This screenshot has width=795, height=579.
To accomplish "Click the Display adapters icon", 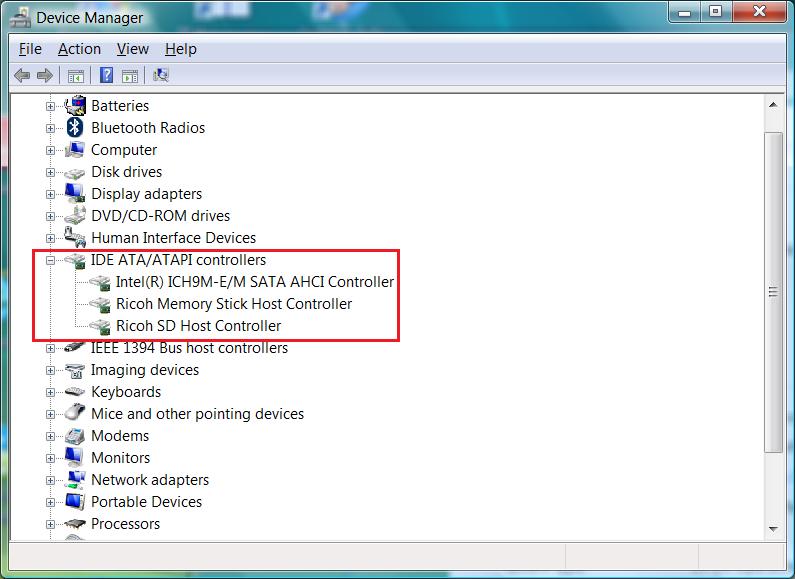I will [75, 193].
